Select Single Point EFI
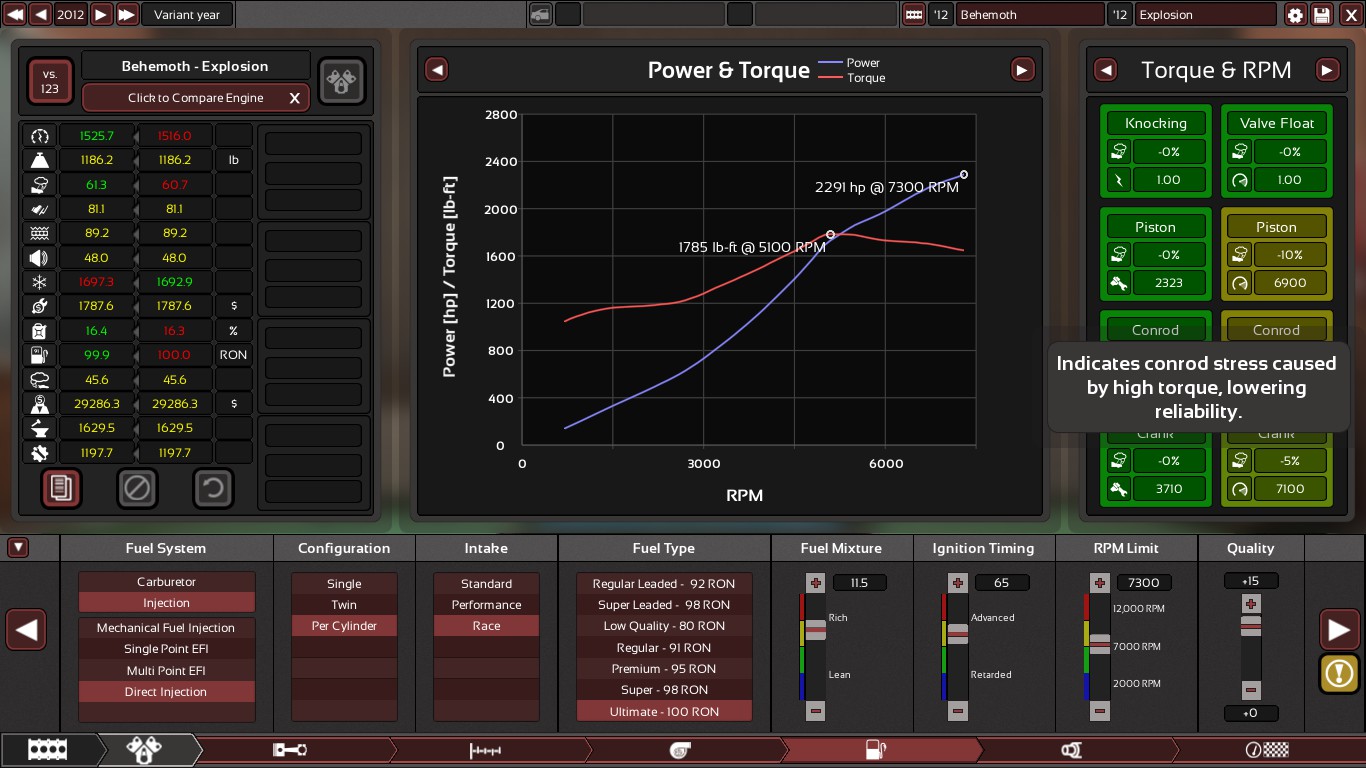 point(166,649)
